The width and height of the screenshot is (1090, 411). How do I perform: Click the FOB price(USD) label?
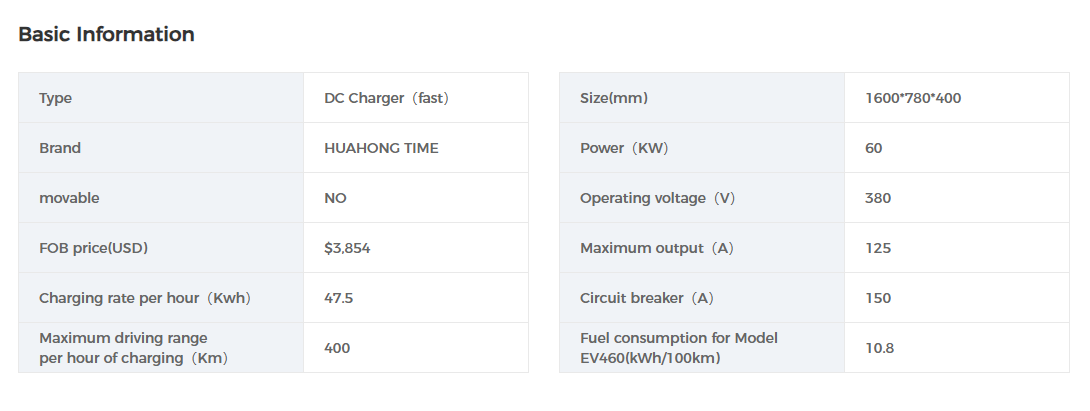click(x=98, y=248)
